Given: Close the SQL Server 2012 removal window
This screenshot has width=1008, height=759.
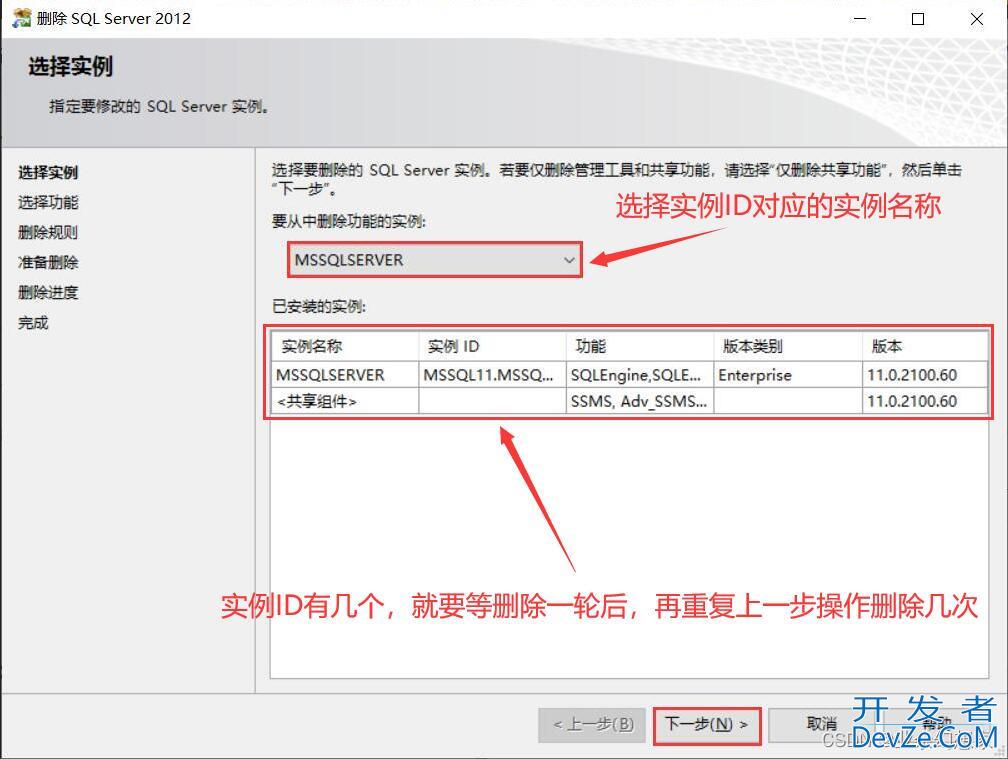Looking at the screenshot, I should tap(976, 19).
